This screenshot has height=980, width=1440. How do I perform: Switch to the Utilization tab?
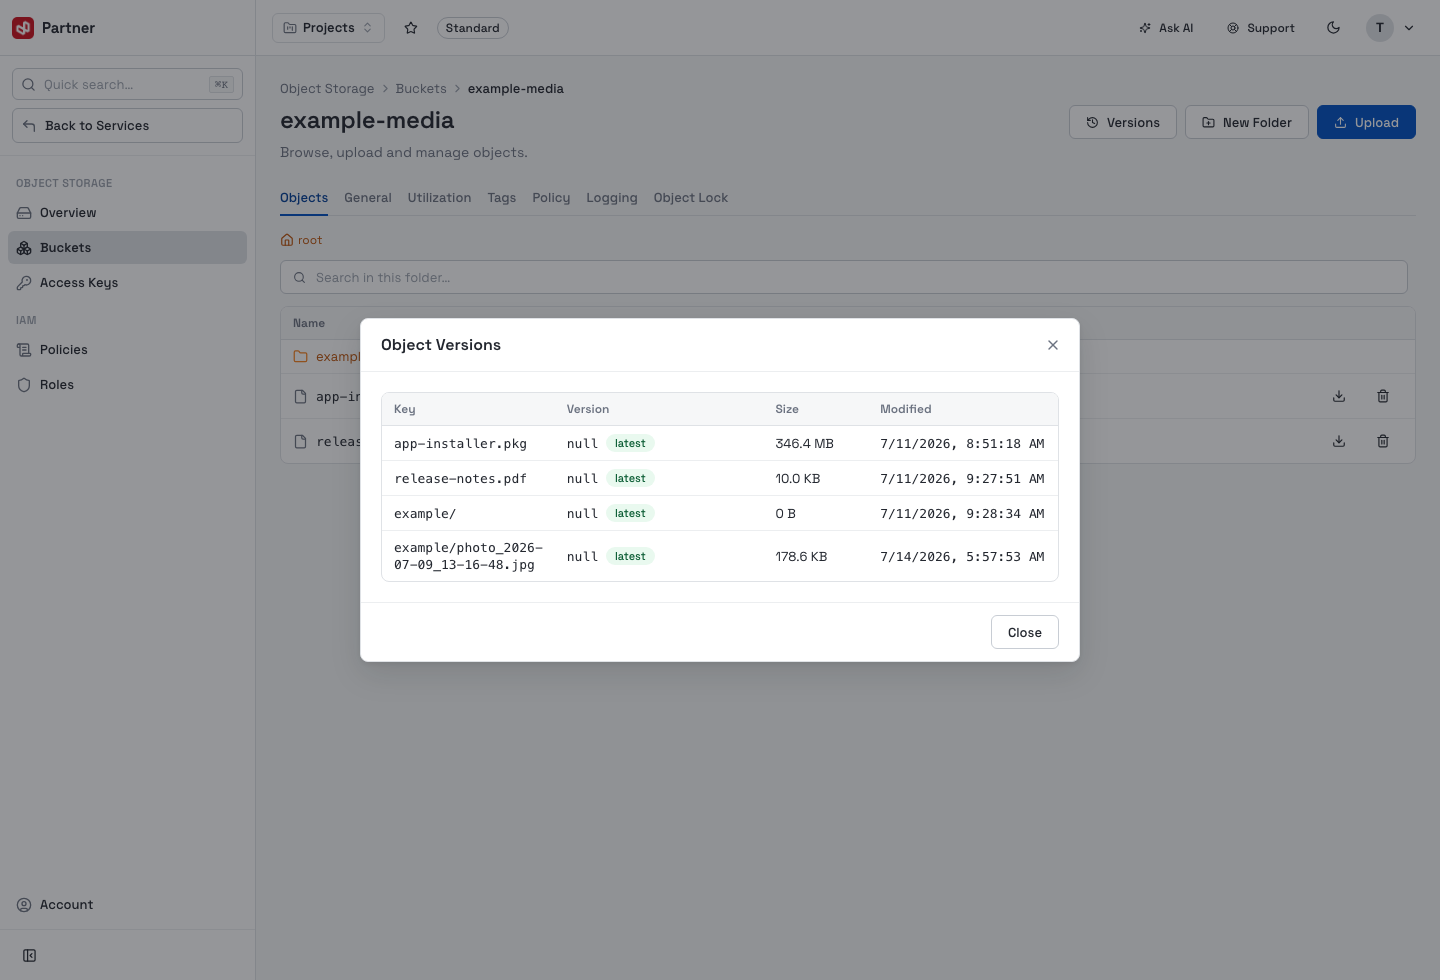(439, 198)
